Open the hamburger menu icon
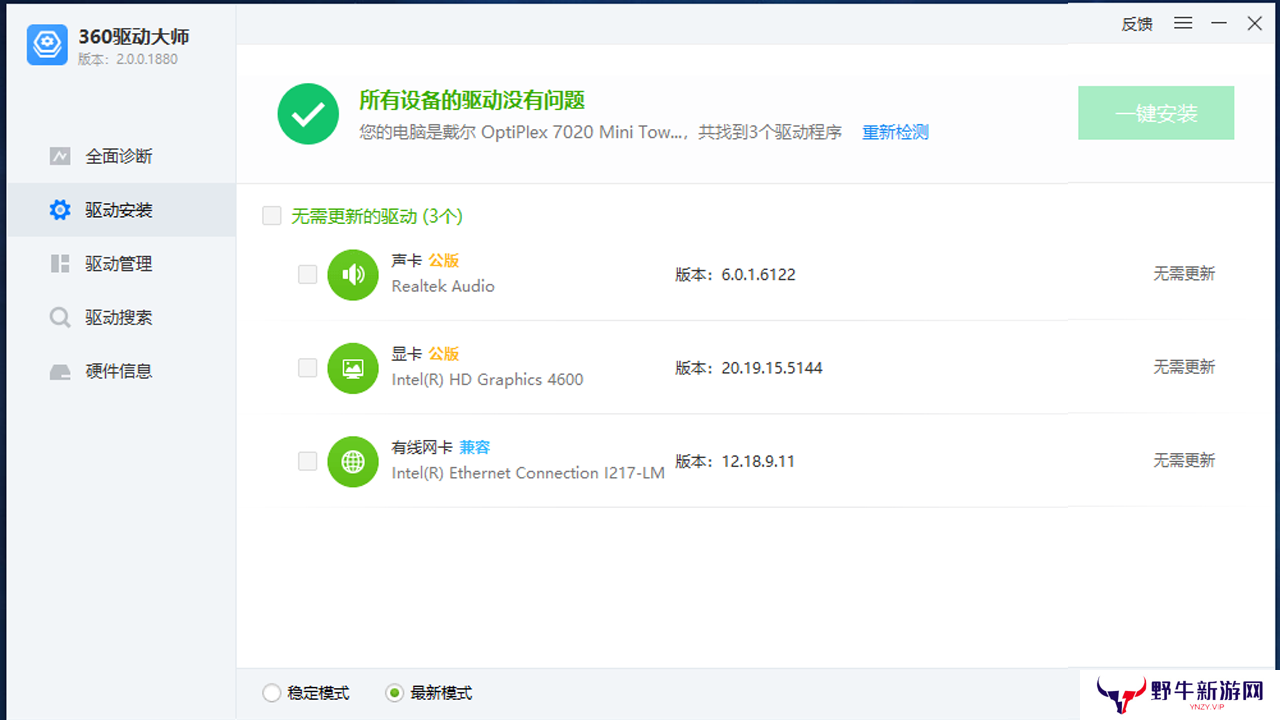 pos(1183,23)
